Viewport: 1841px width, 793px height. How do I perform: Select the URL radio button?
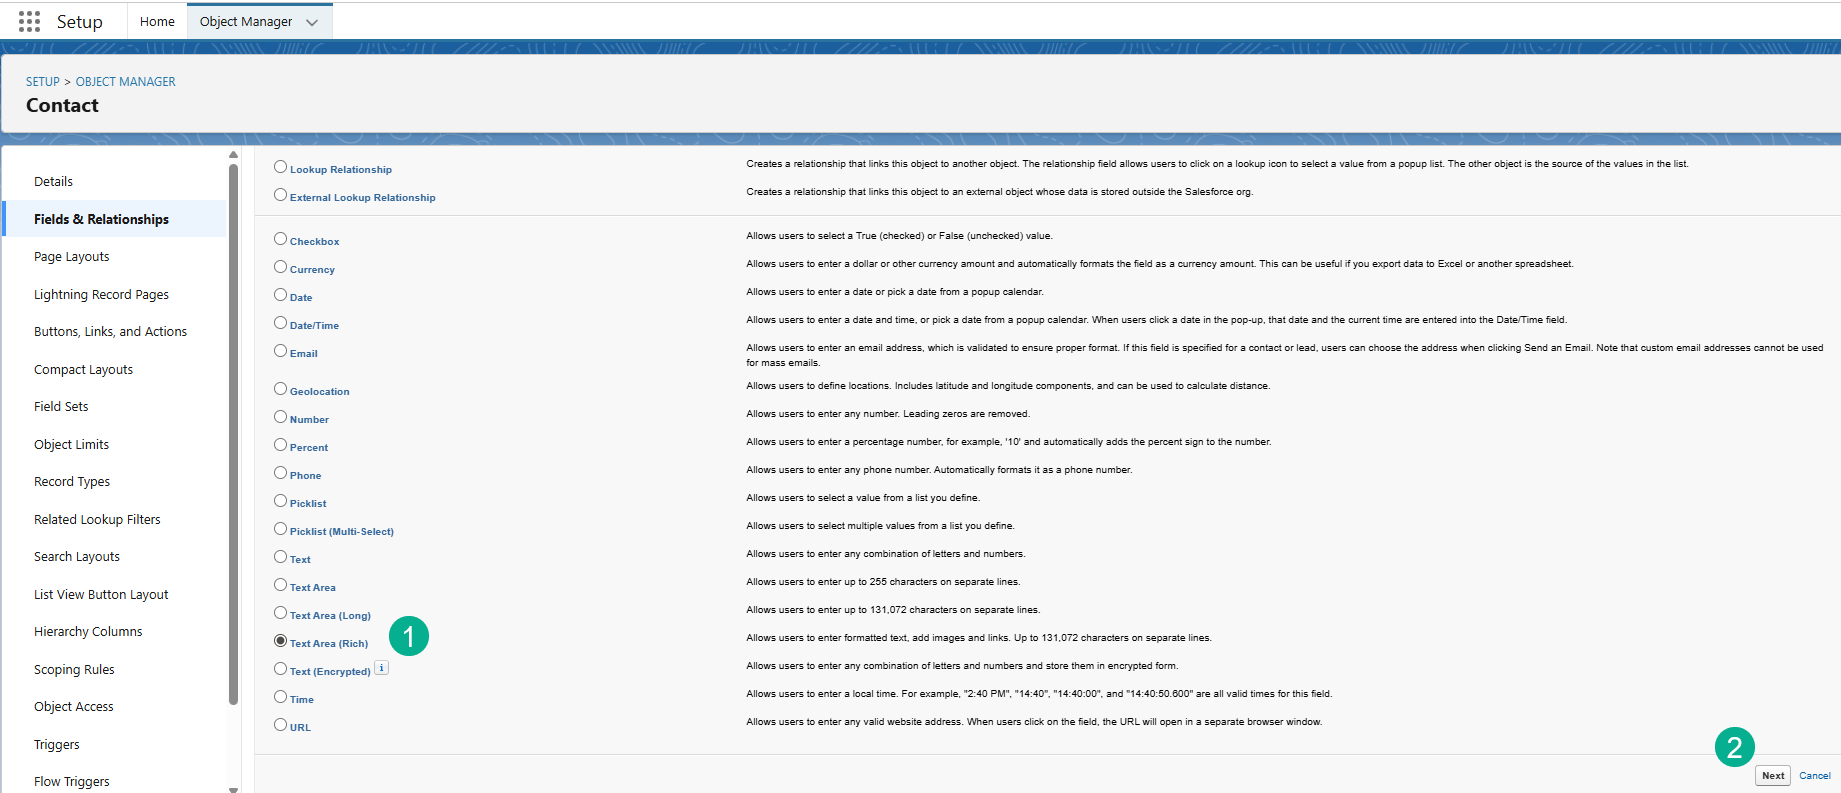tap(280, 725)
